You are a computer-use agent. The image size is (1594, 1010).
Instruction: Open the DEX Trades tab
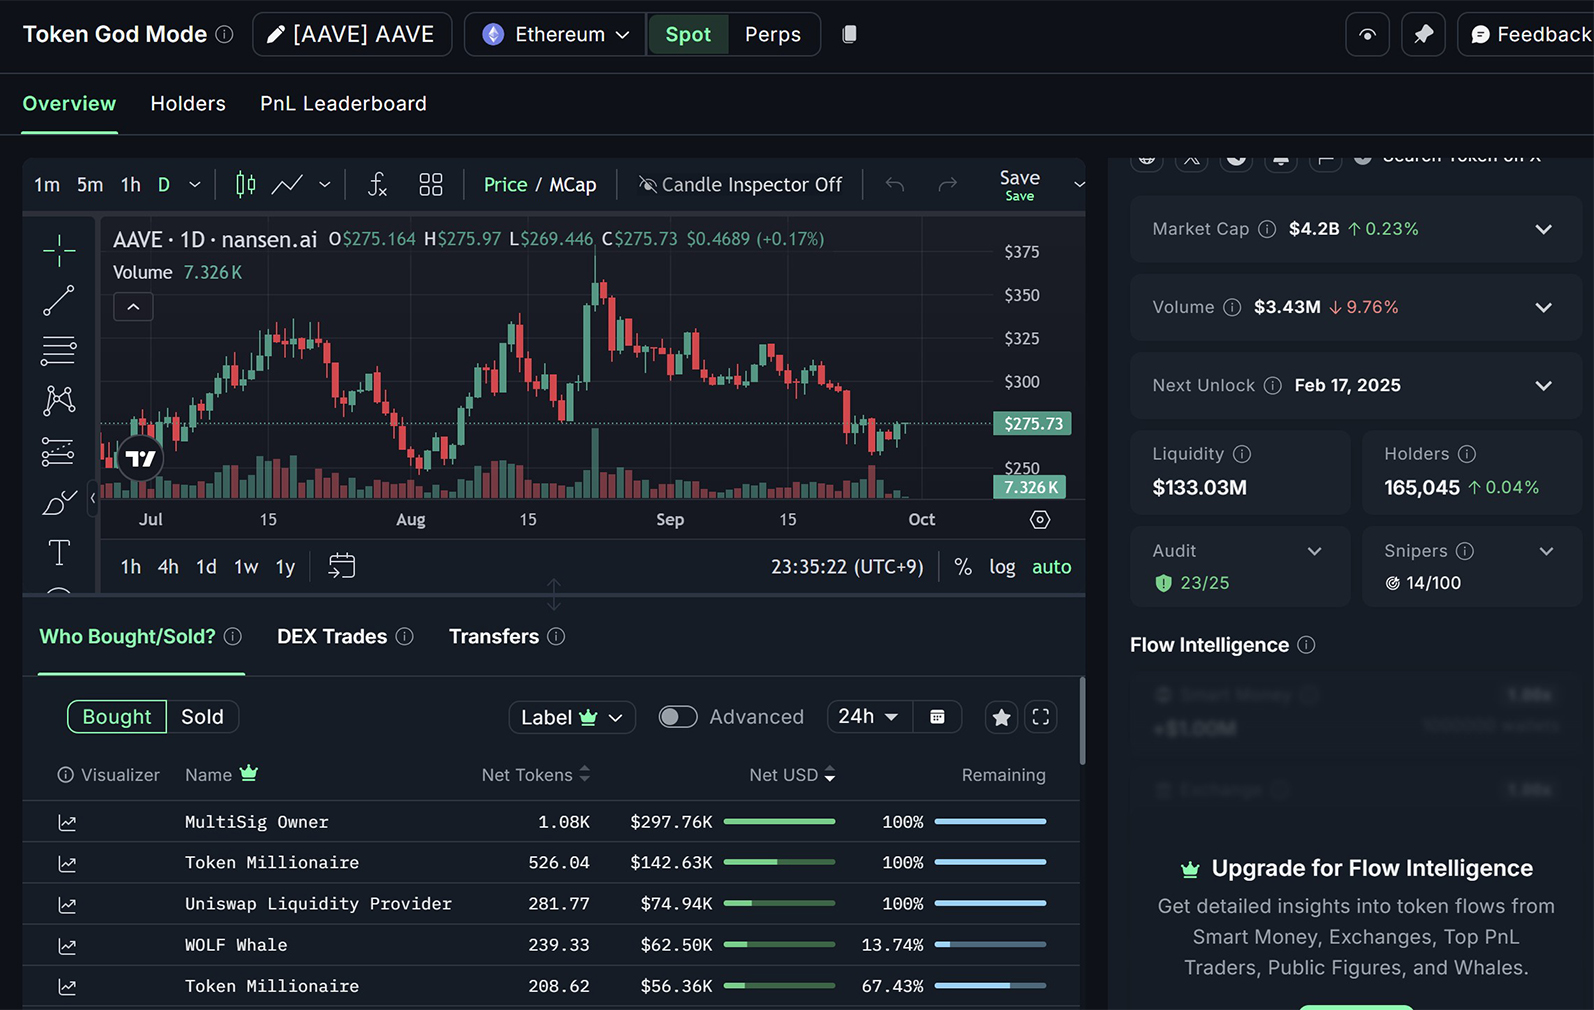[332, 637]
